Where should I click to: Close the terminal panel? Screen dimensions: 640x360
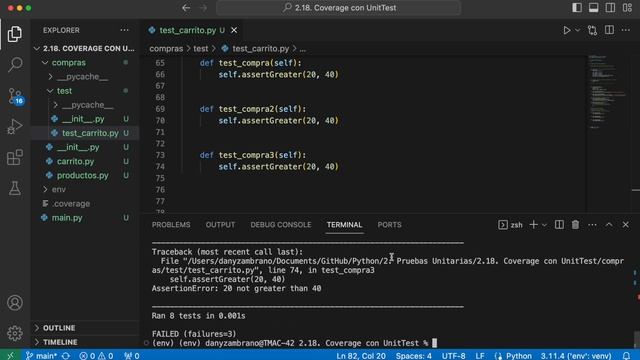click(626, 225)
